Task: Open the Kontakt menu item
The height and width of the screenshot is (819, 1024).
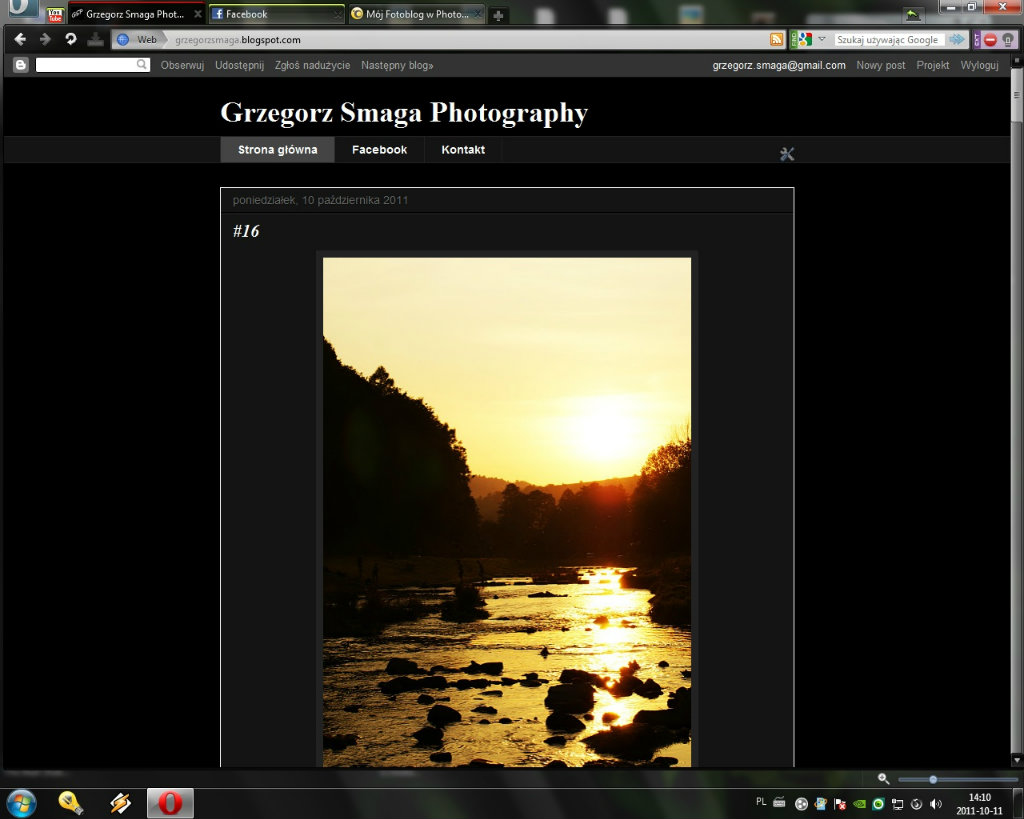Action: tap(463, 150)
